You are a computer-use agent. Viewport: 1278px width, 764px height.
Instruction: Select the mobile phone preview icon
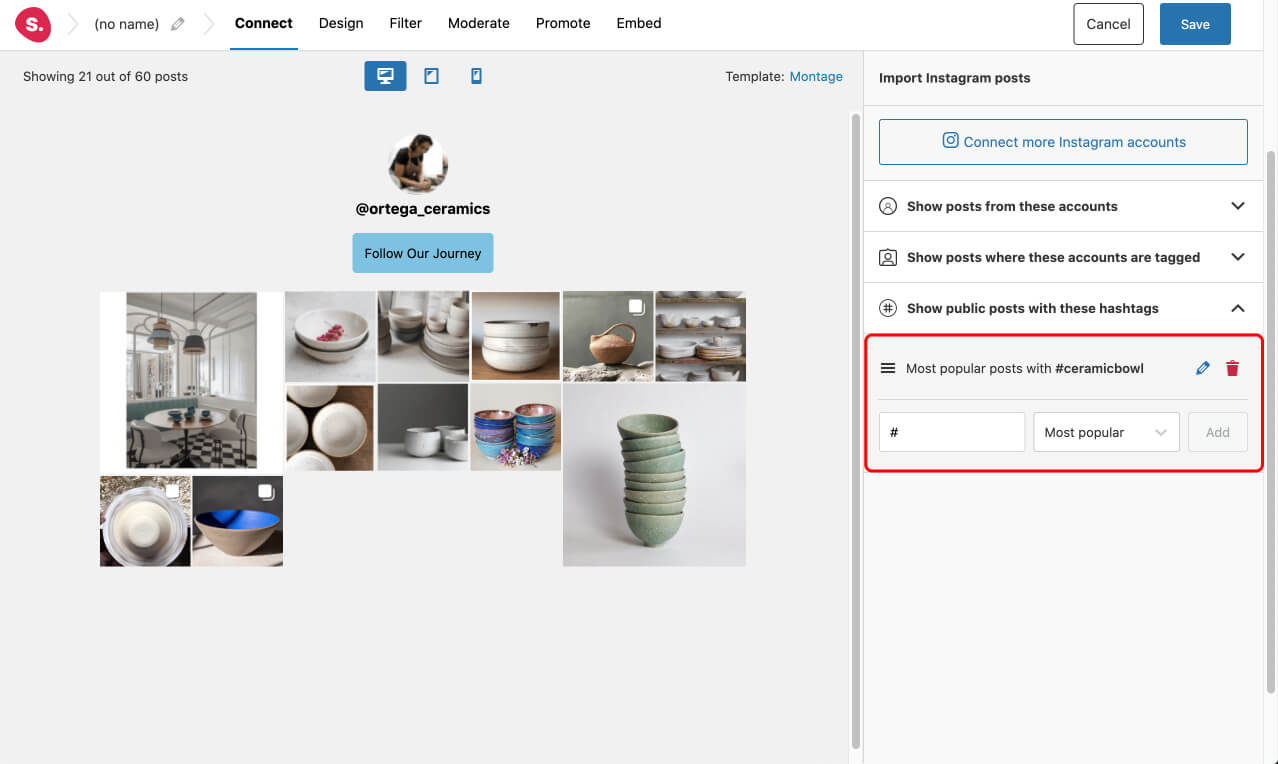pyautogui.click(x=476, y=76)
